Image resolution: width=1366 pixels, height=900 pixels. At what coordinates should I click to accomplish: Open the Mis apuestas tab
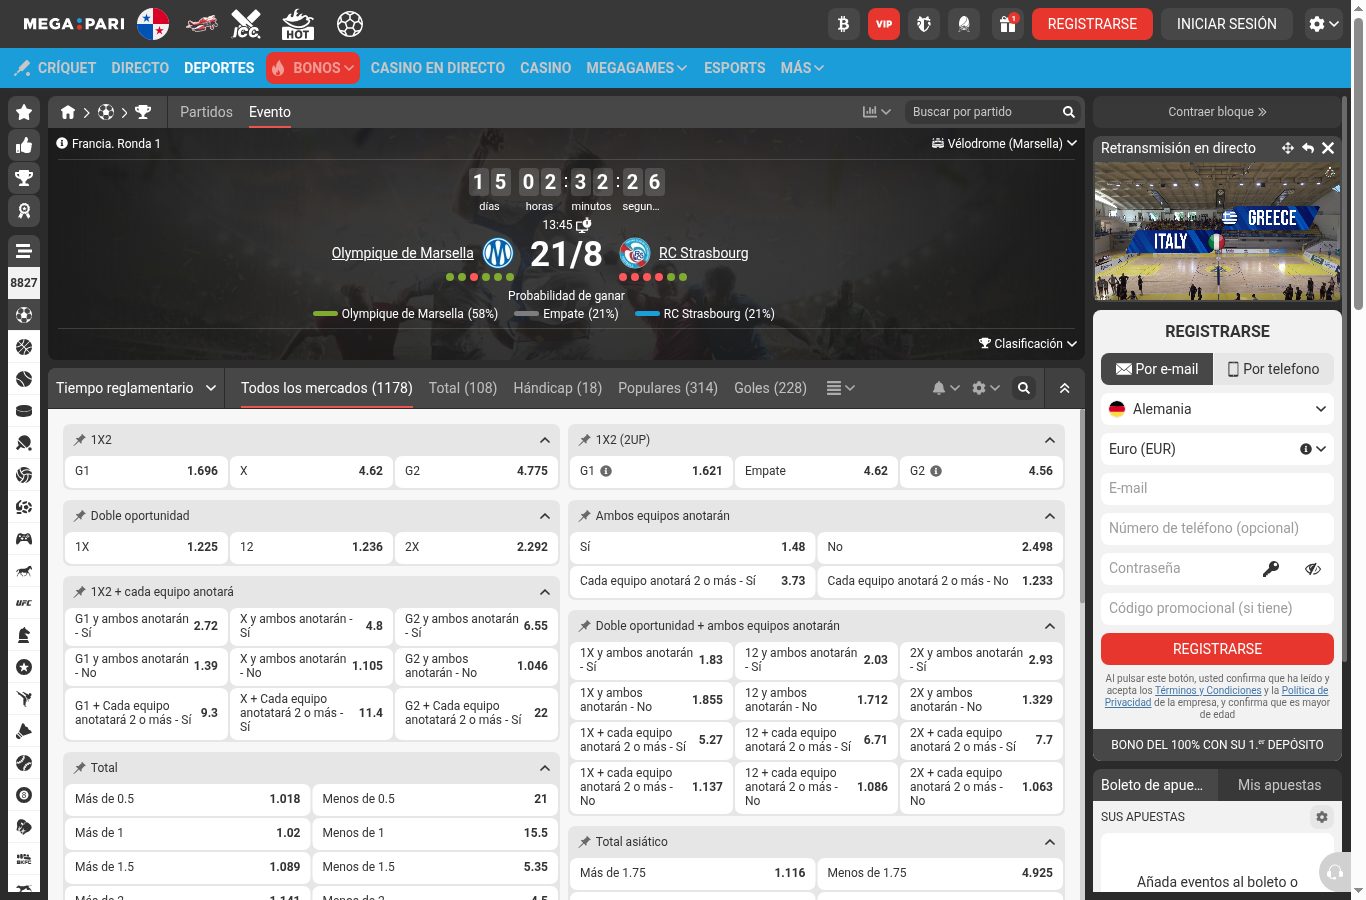(x=1279, y=785)
